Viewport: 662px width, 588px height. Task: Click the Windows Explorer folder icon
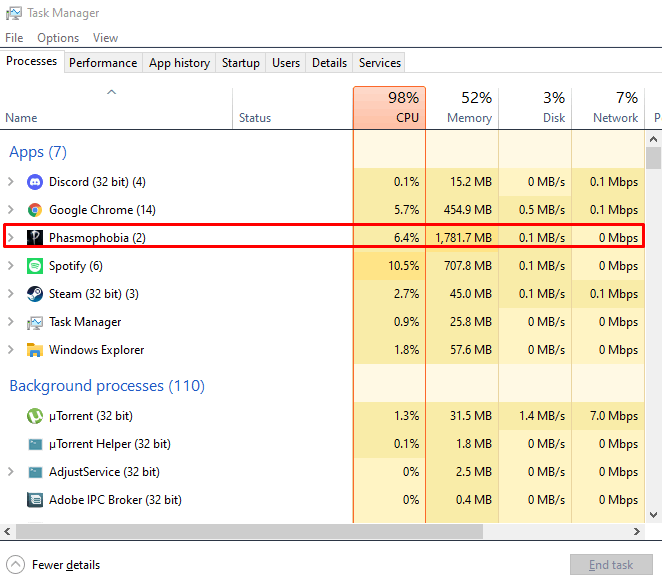point(35,350)
